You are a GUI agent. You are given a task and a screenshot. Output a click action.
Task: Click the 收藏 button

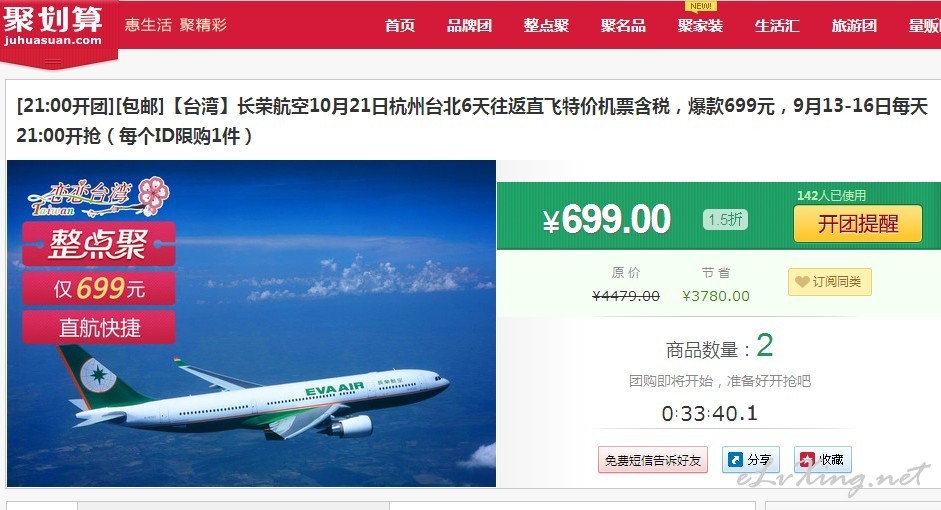point(823,460)
